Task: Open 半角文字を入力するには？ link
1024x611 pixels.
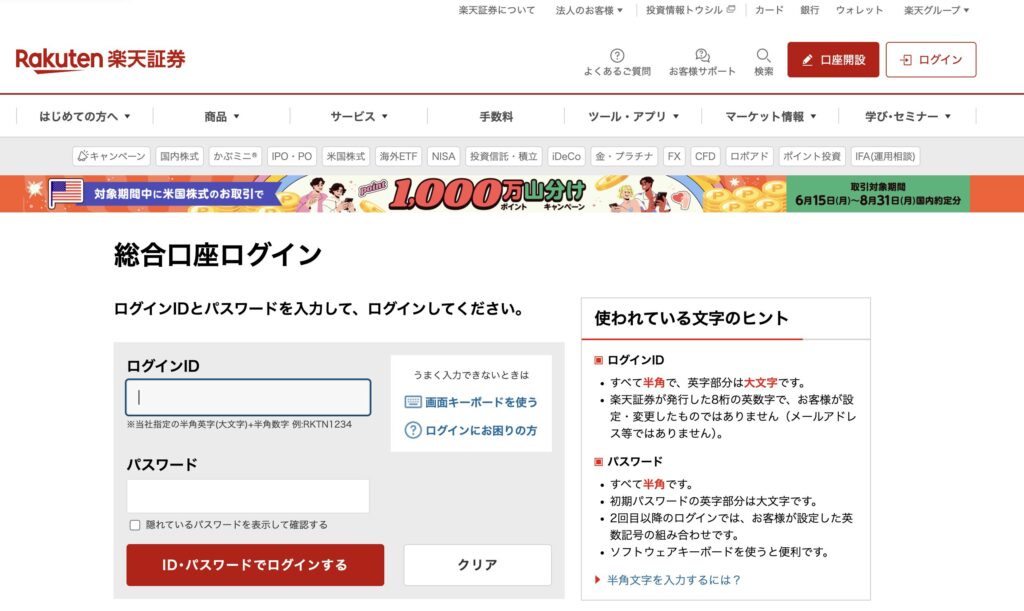Action: coord(673,580)
